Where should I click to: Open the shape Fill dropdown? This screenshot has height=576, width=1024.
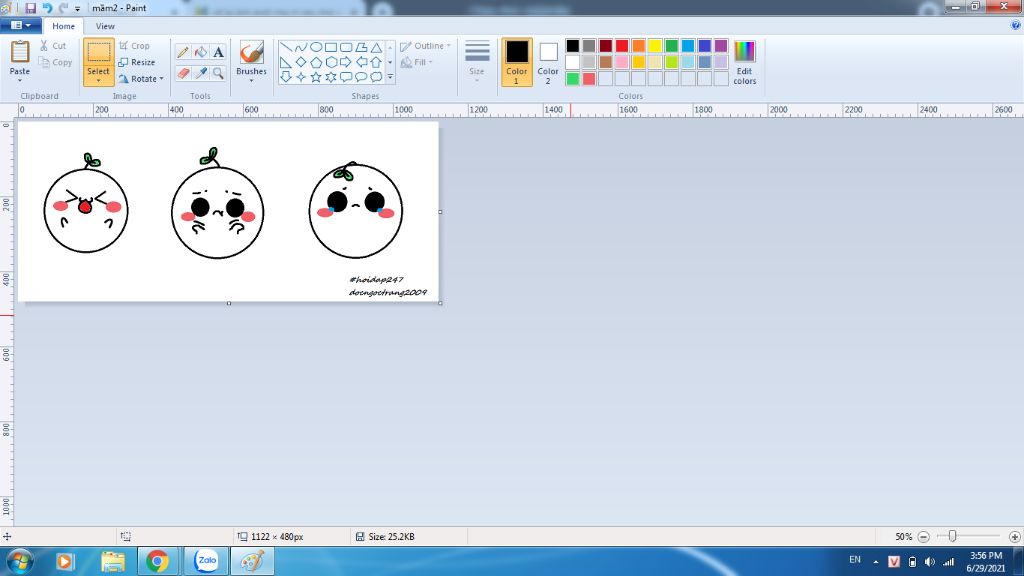click(x=417, y=62)
